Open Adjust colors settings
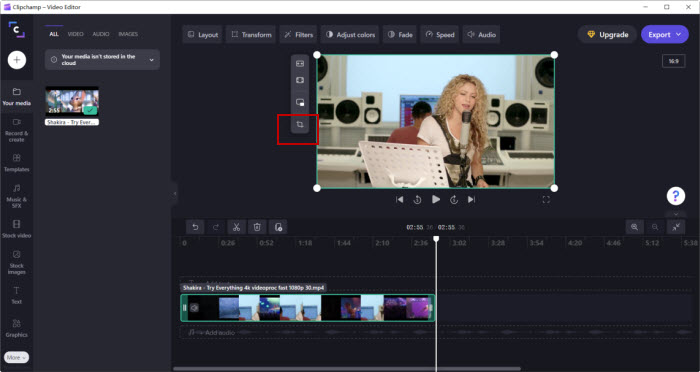700x372 pixels. [x=350, y=34]
